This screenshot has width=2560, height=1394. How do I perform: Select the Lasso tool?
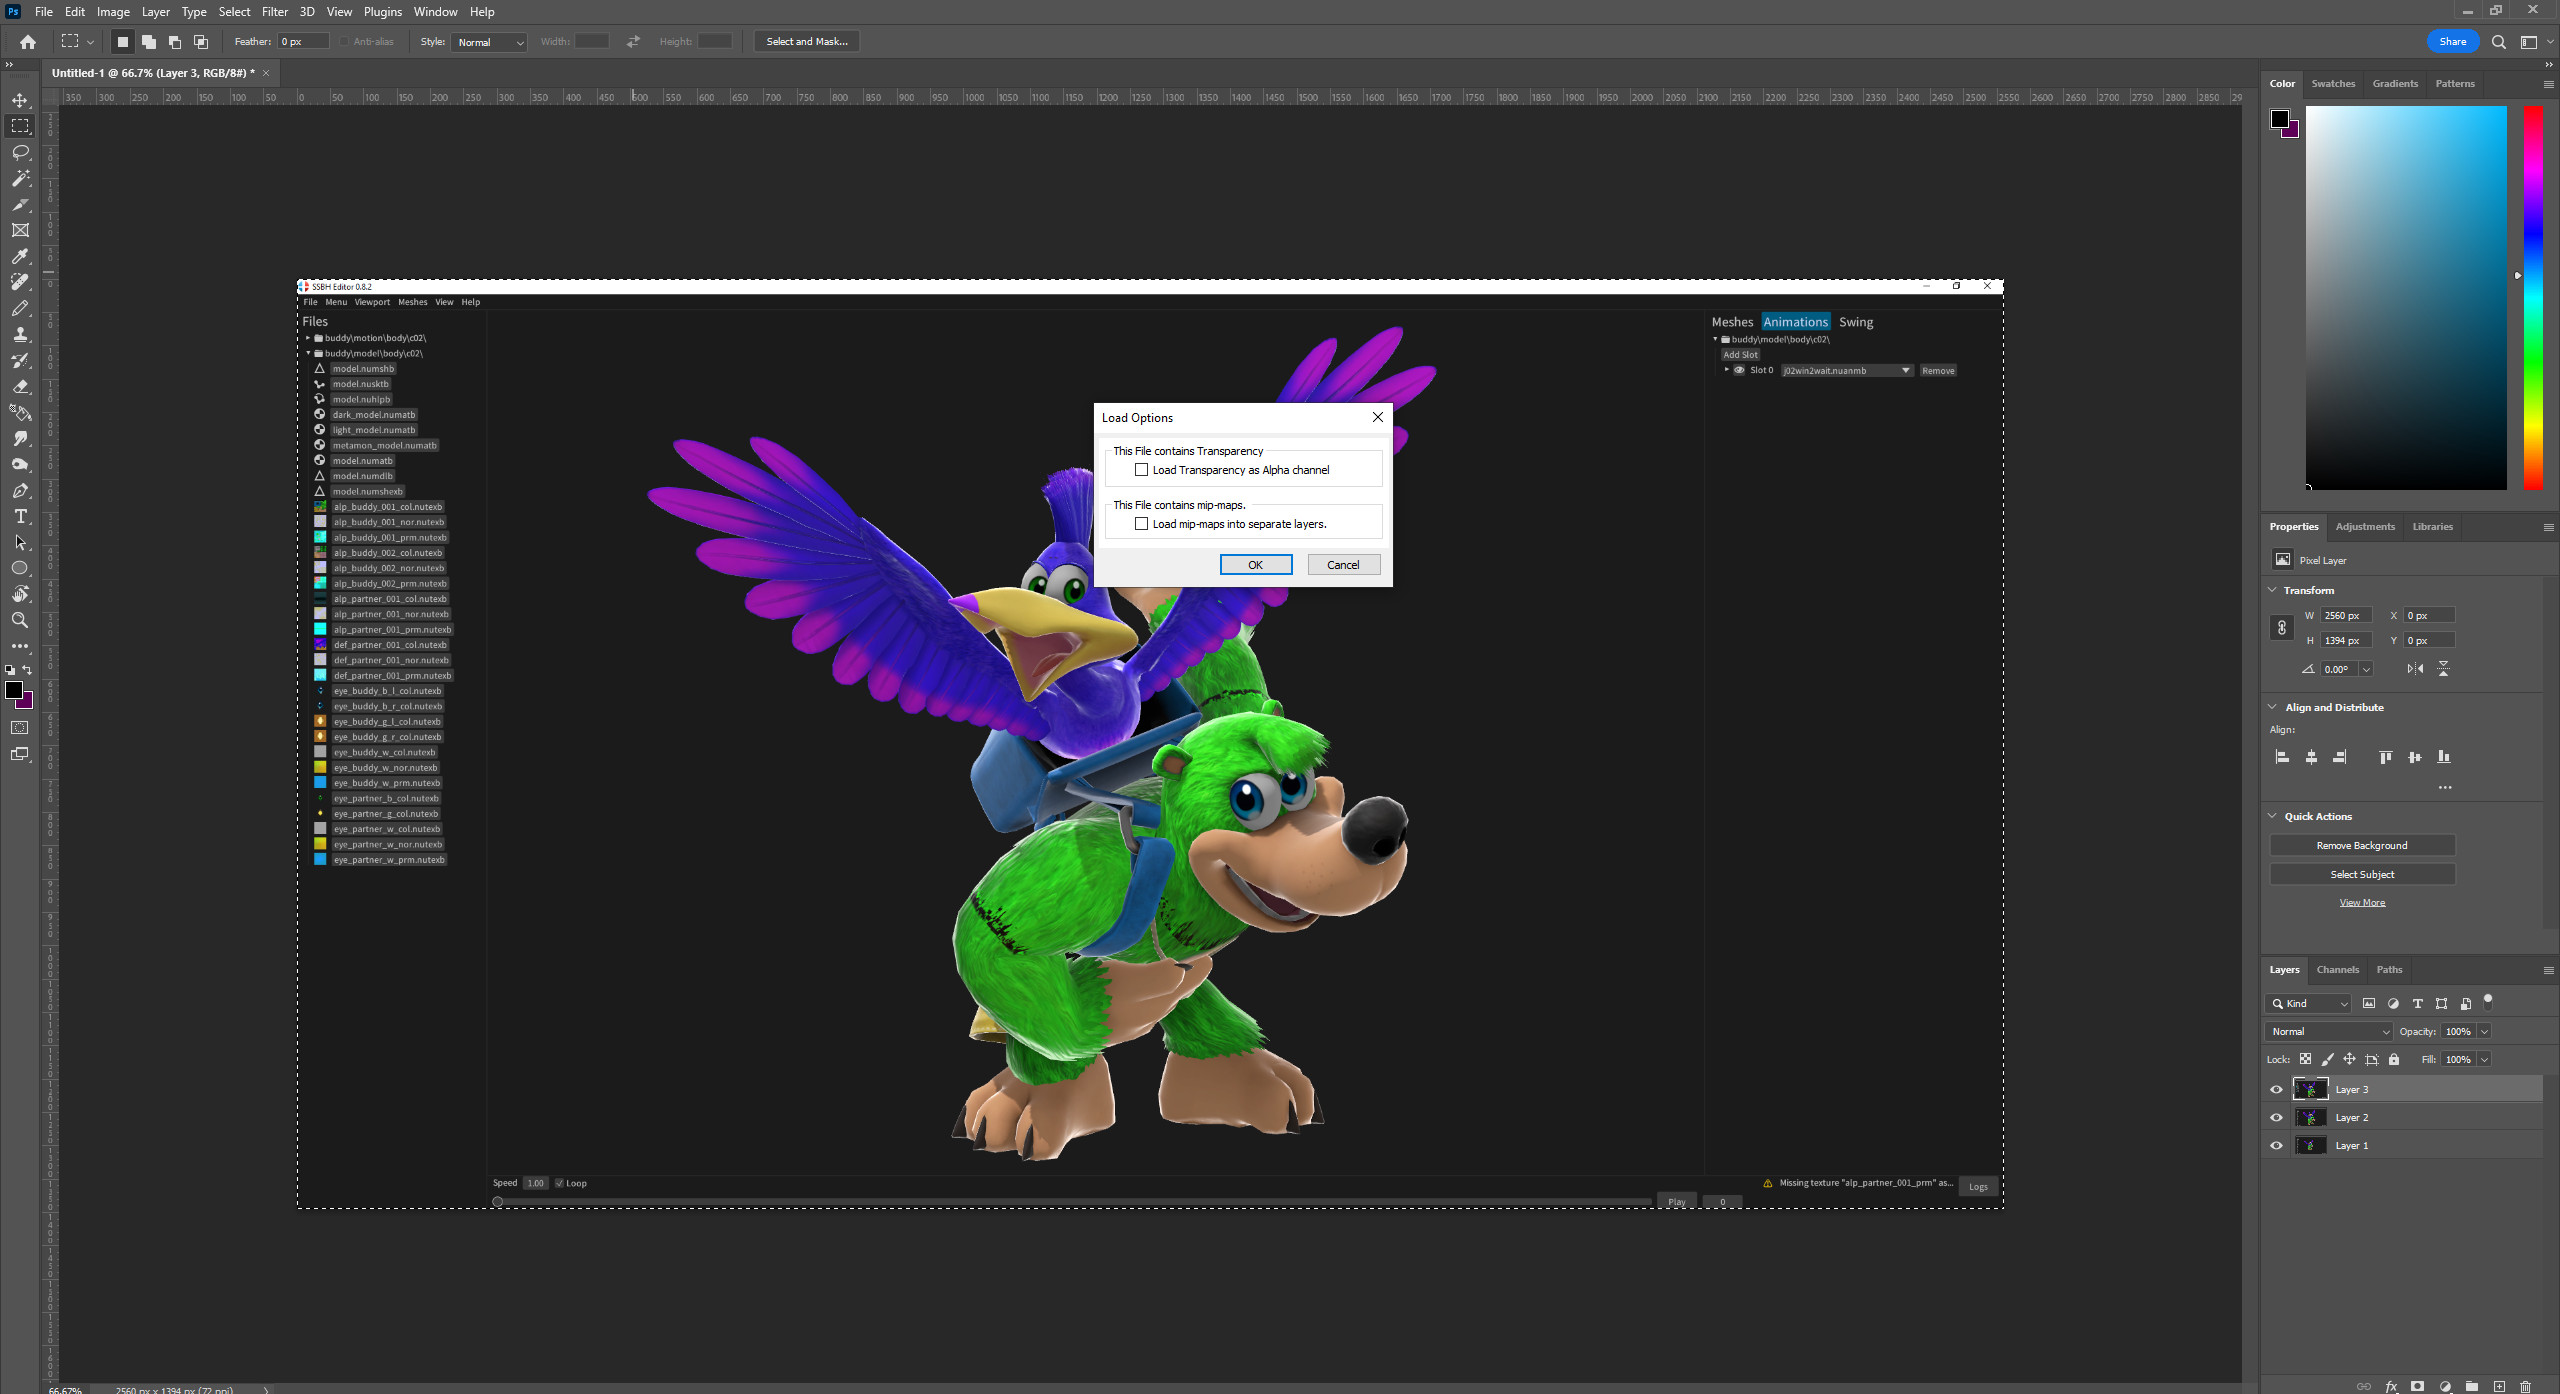pyautogui.click(x=20, y=150)
